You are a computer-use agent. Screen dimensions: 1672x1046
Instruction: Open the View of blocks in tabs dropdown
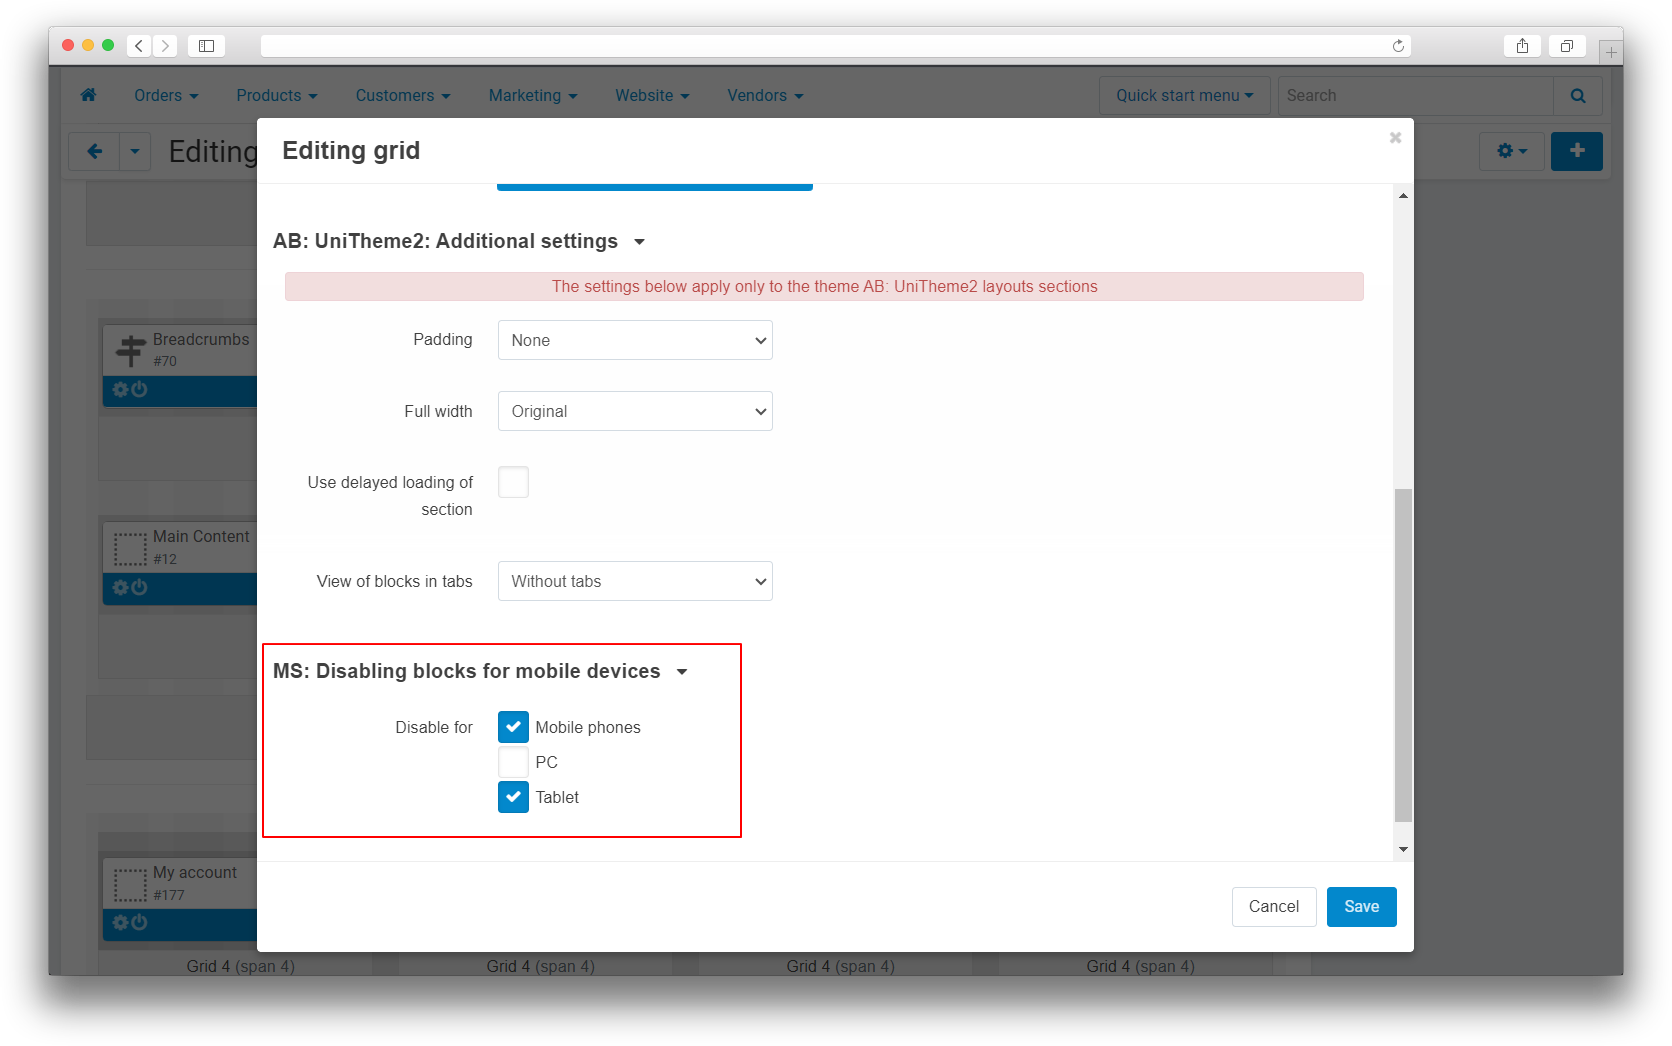[x=635, y=581]
